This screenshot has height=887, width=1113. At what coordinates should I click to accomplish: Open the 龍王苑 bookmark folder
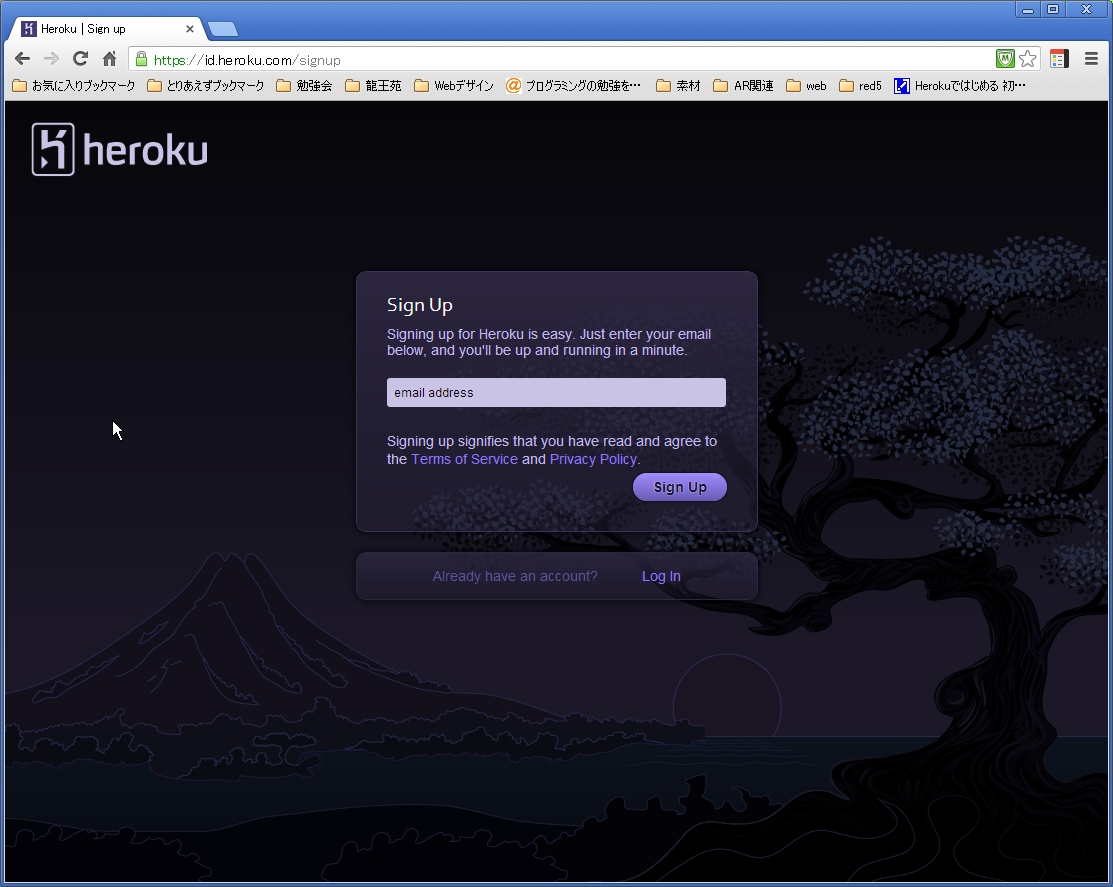point(373,86)
